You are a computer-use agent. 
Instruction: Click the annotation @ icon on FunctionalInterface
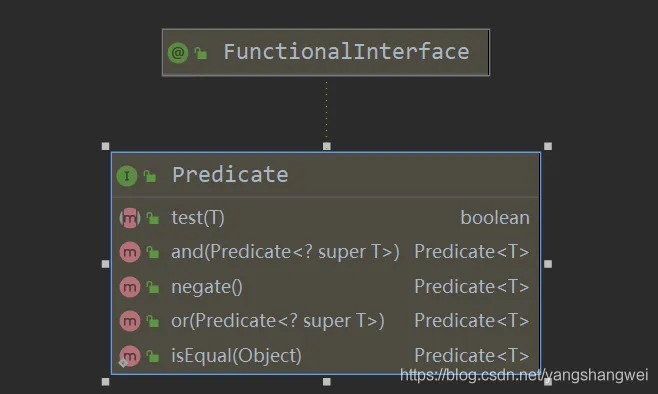178,53
